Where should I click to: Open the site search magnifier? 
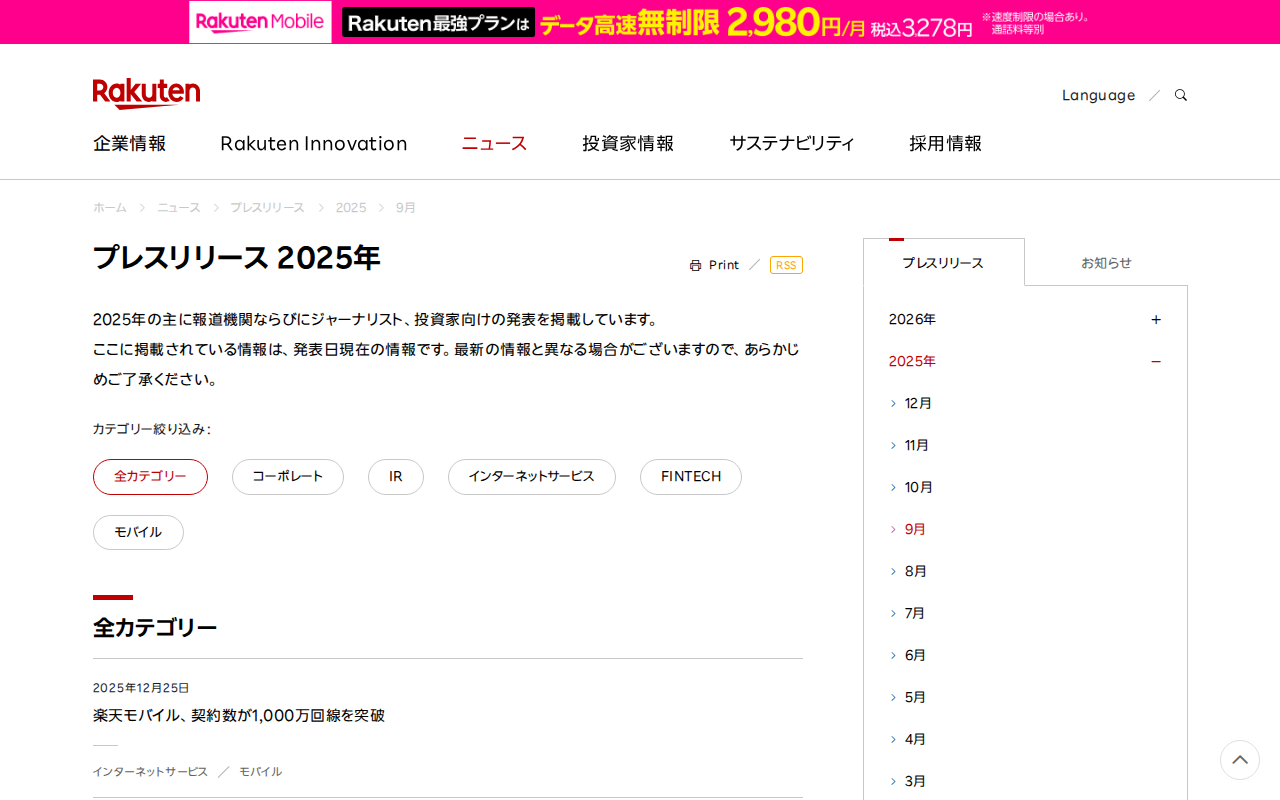1180,94
